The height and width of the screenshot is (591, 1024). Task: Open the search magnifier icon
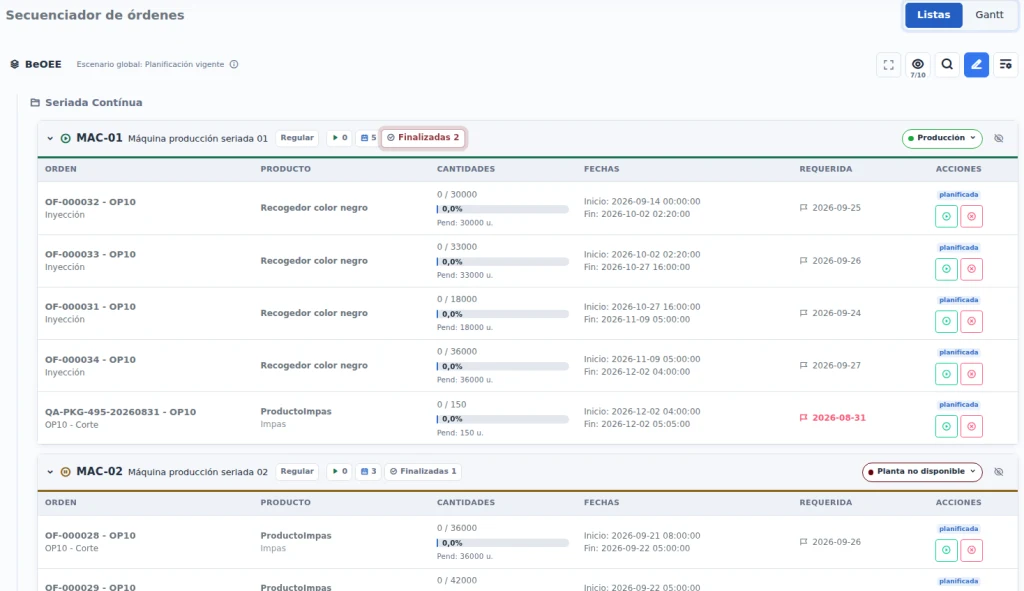[x=947, y=65]
